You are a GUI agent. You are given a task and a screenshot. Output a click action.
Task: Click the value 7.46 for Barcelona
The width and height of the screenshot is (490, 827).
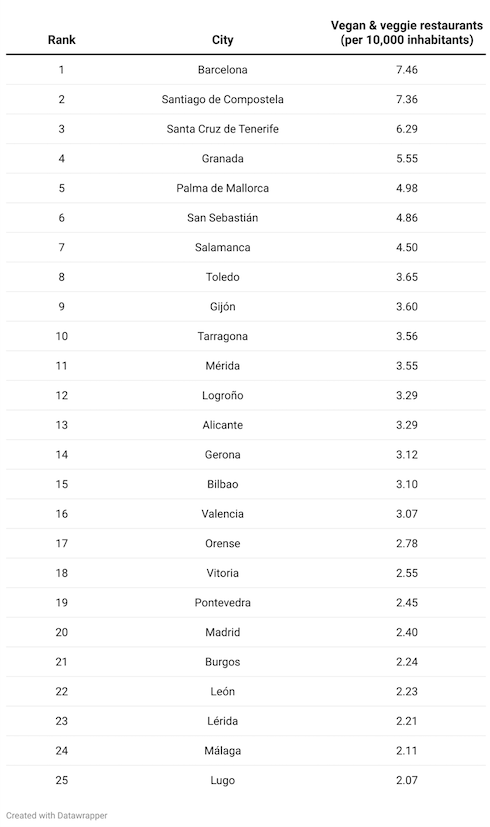(x=407, y=70)
